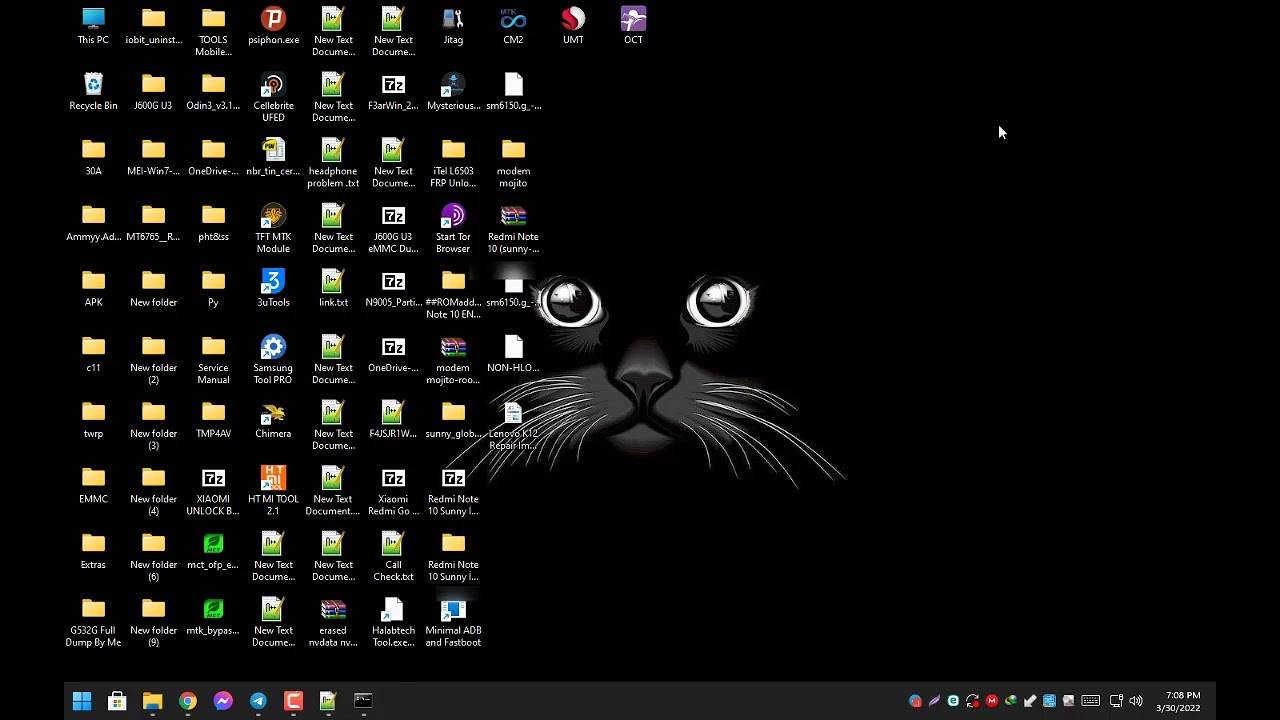Open the MEI-Win7-... folder
The width and height of the screenshot is (1280, 720).
(153, 157)
